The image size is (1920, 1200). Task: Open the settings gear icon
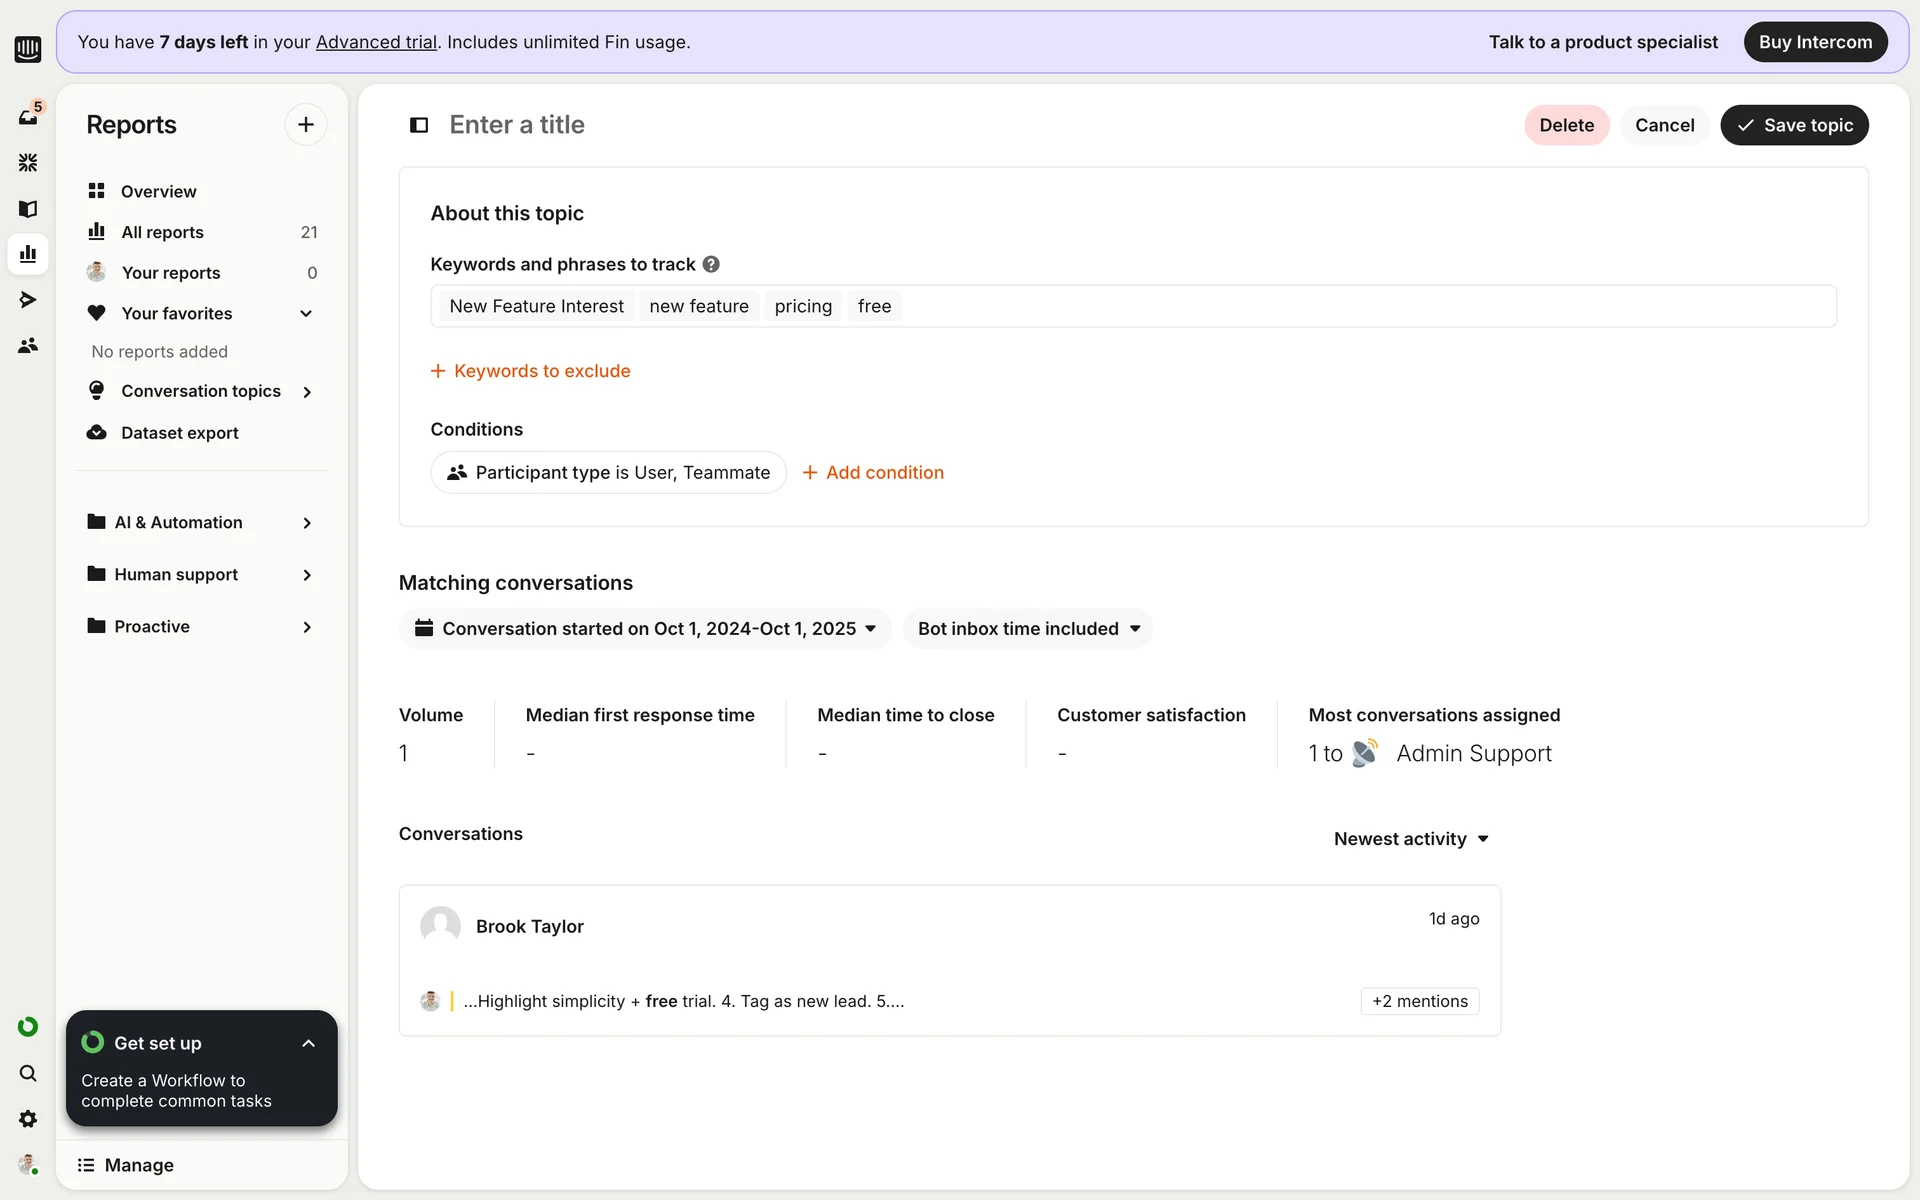(x=28, y=1119)
